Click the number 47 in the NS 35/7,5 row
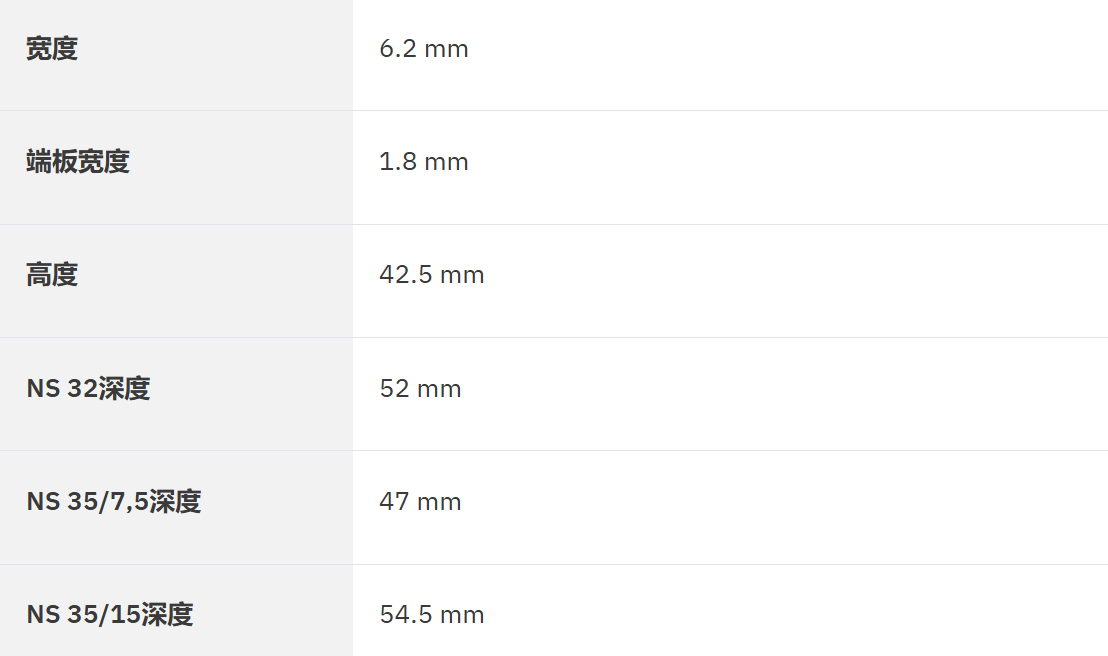Image resolution: width=1108 pixels, height=656 pixels. pos(394,501)
